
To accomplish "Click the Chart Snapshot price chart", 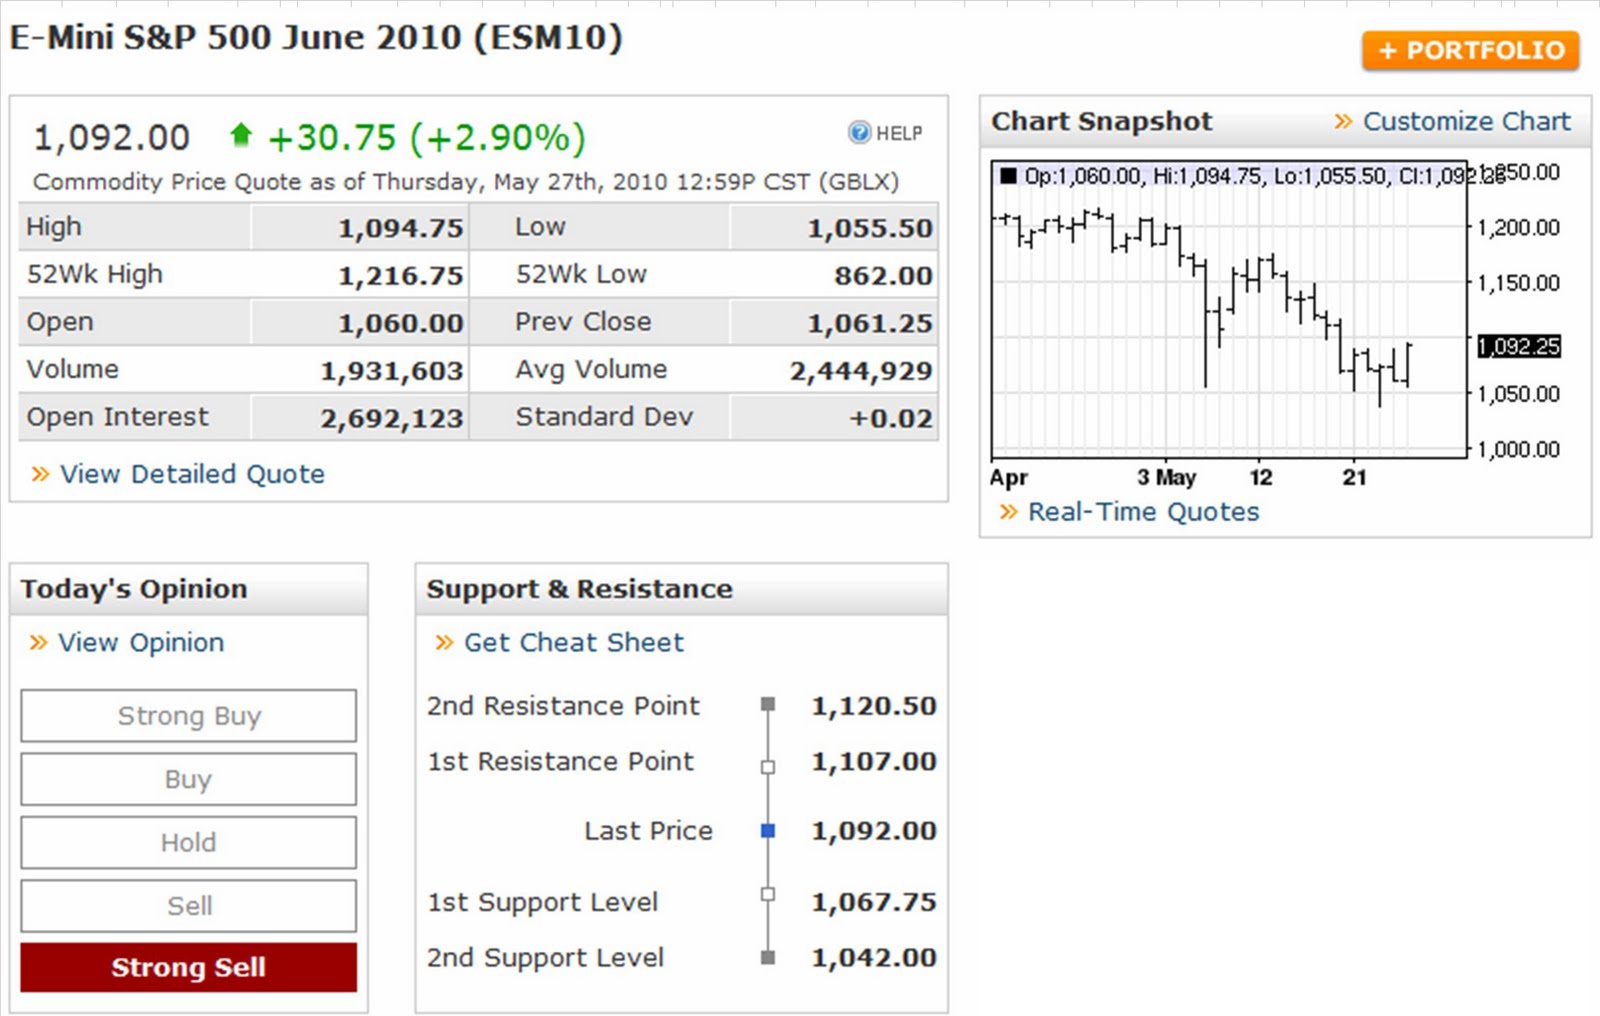I will (x=1229, y=308).
